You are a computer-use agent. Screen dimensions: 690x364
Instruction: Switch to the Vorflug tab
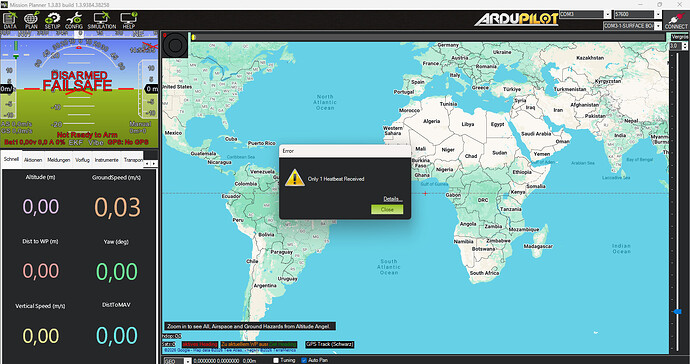[x=82, y=160]
